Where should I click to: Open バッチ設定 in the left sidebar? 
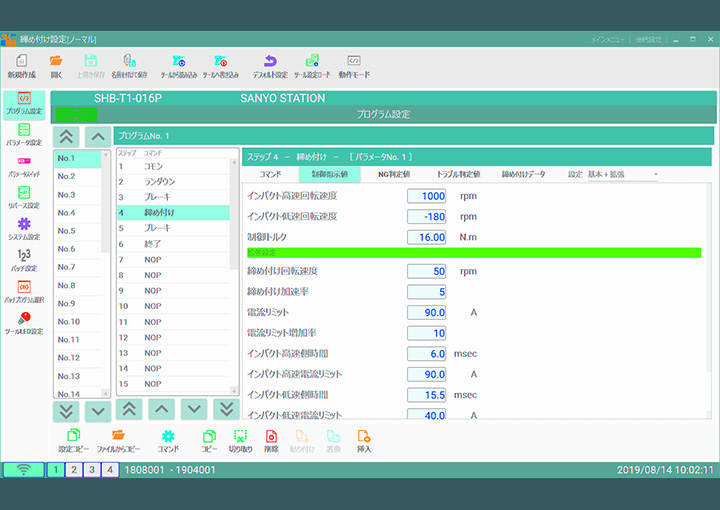(24, 259)
